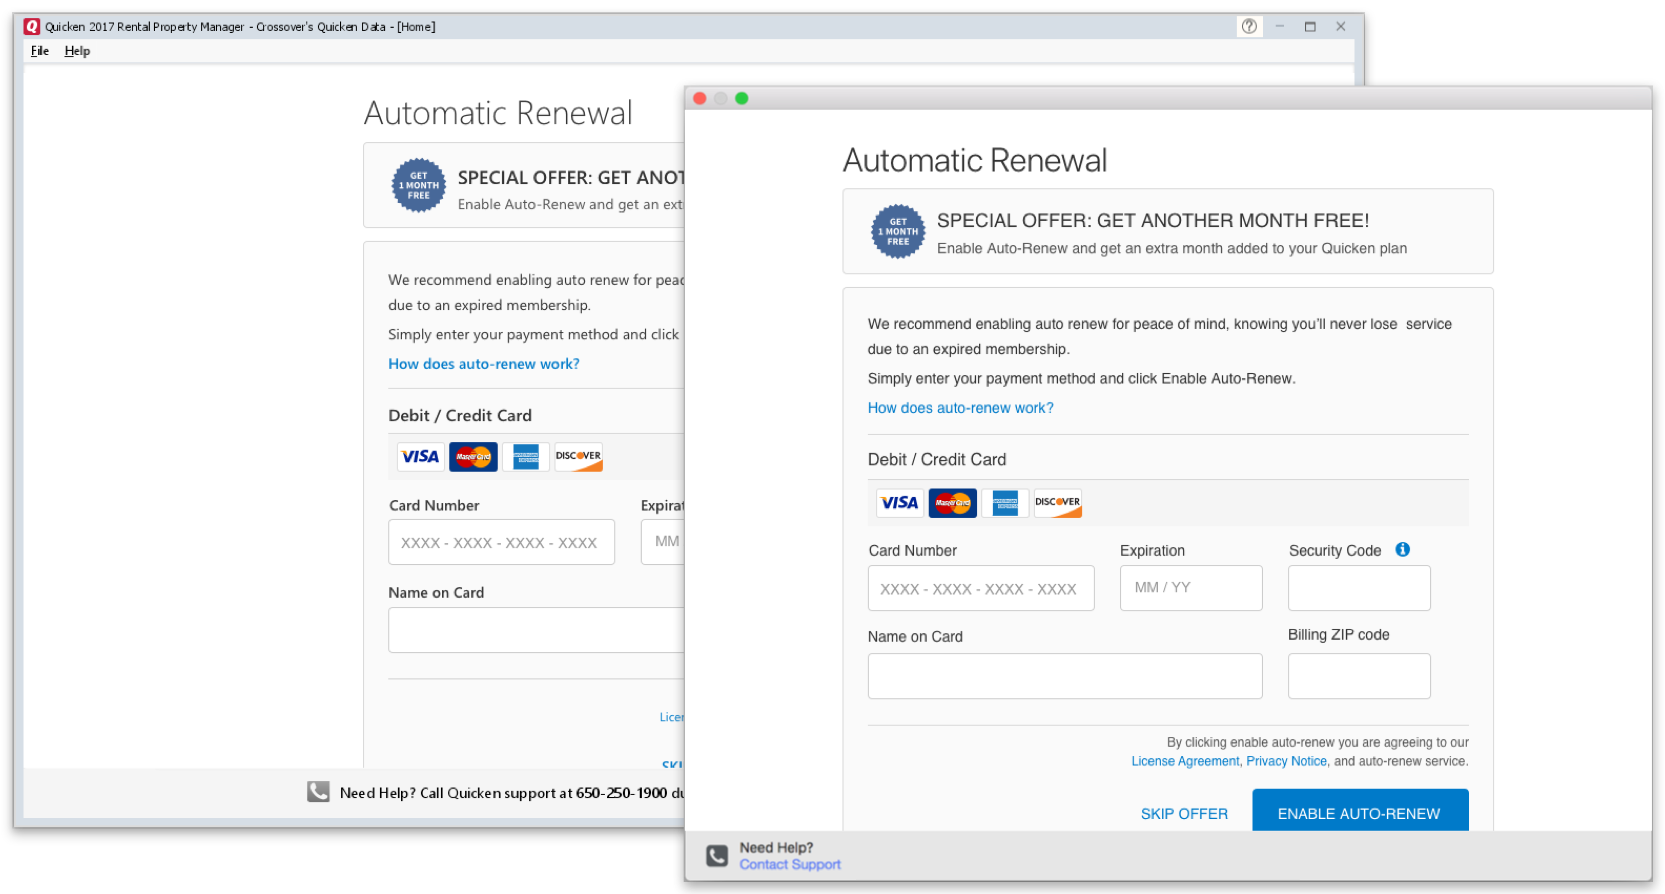
Task: Click the American Express icon in the back window
Action: [x=526, y=457]
